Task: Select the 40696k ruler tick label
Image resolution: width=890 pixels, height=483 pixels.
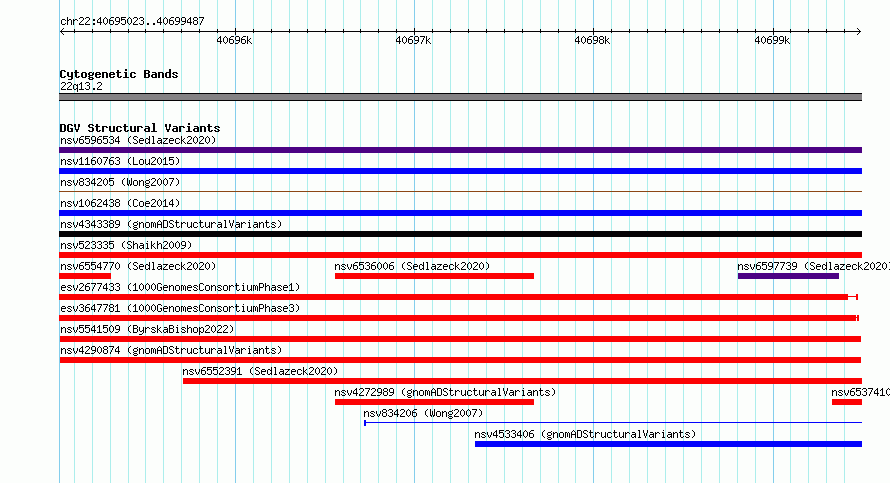Action: click(x=234, y=40)
